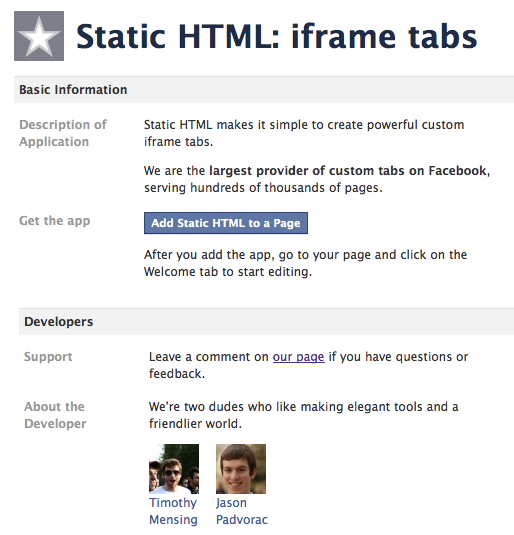Viewport: 514px width, 535px height.
Task: Click the "Description of Application" label
Action: pyautogui.click(x=63, y=133)
